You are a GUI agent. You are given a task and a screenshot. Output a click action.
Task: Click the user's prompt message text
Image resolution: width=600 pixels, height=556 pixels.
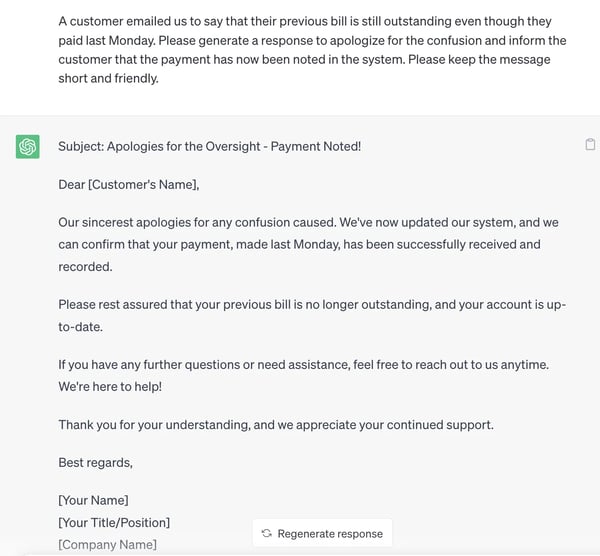(312, 50)
